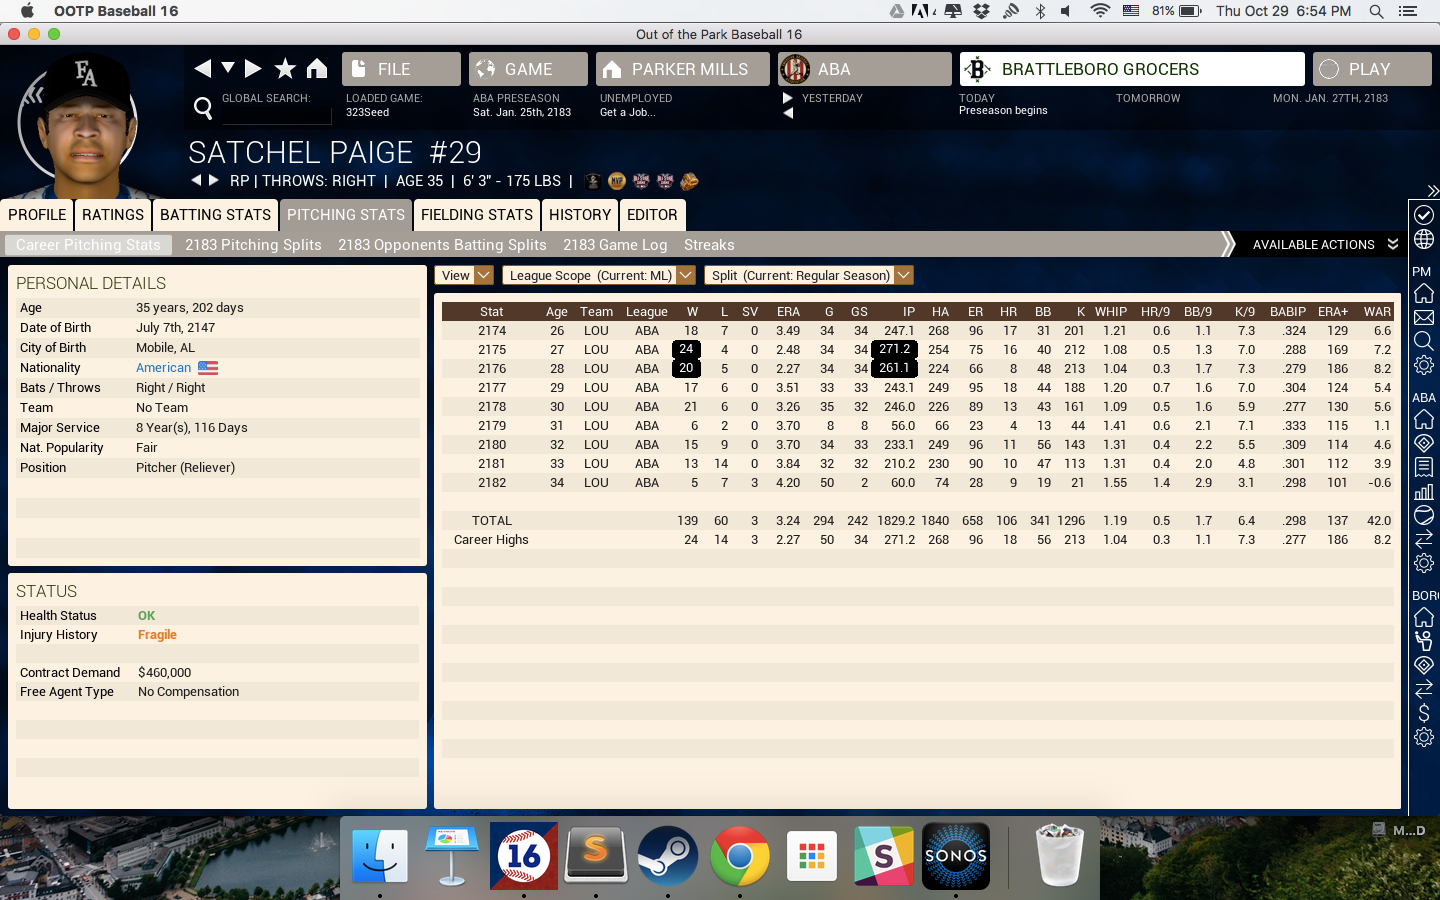Image resolution: width=1440 pixels, height=900 pixels.
Task: Click the Gold Glove award icon
Action: pyautogui.click(x=689, y=181)
